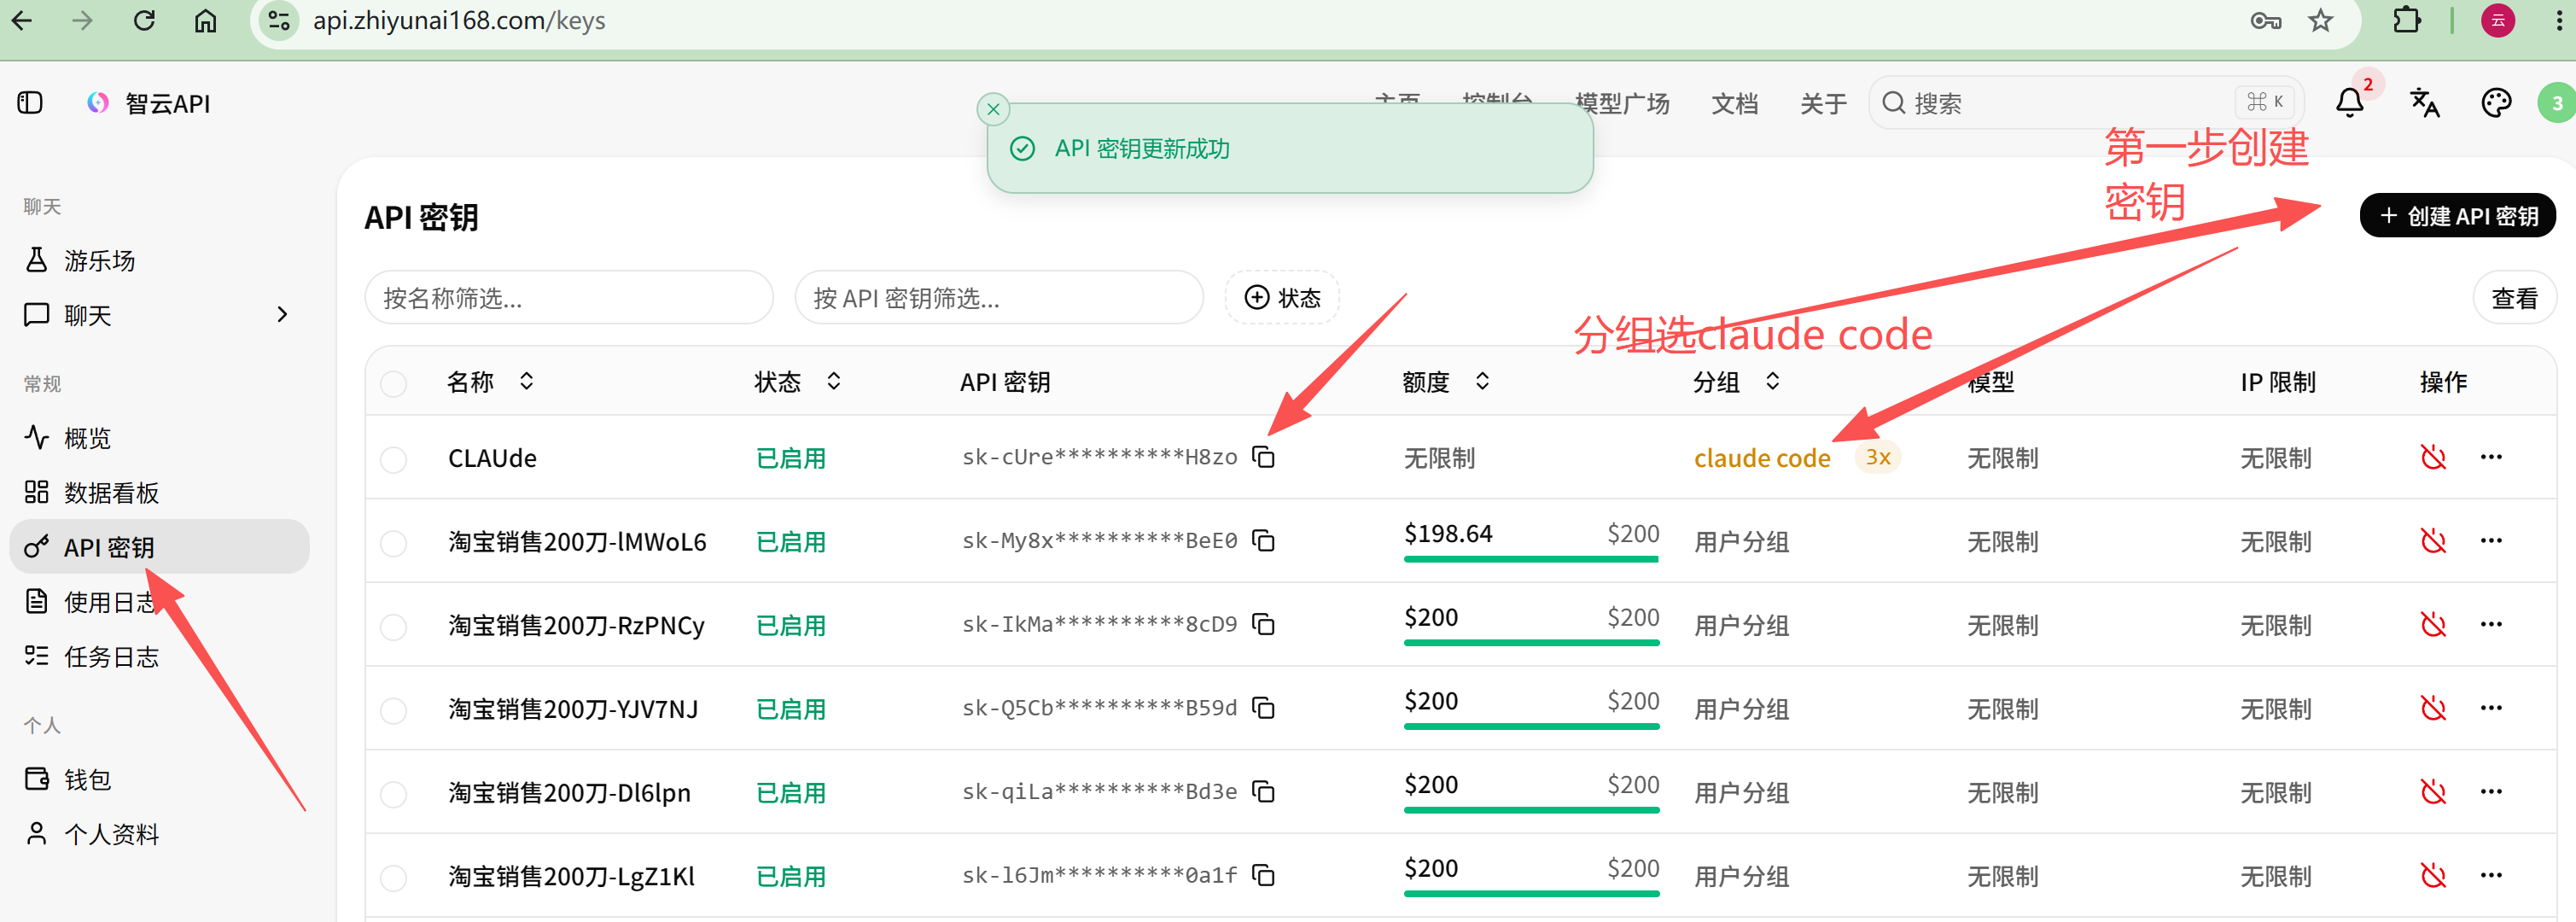Copy the sk-qiLa key ending Bd3e

[1264, 792]
